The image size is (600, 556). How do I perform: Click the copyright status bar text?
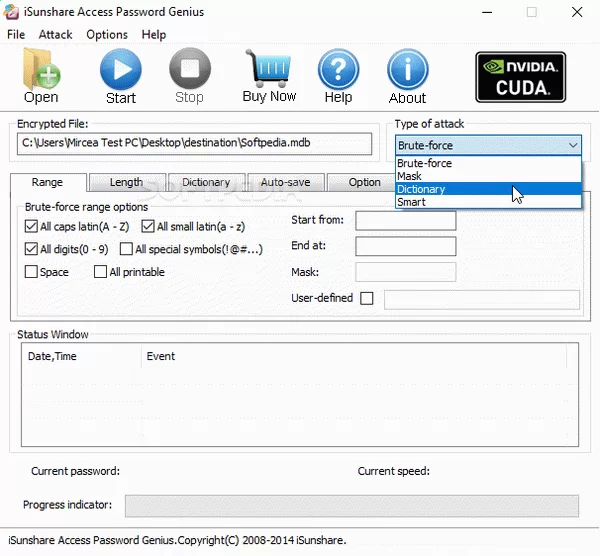tap(177, 540)
